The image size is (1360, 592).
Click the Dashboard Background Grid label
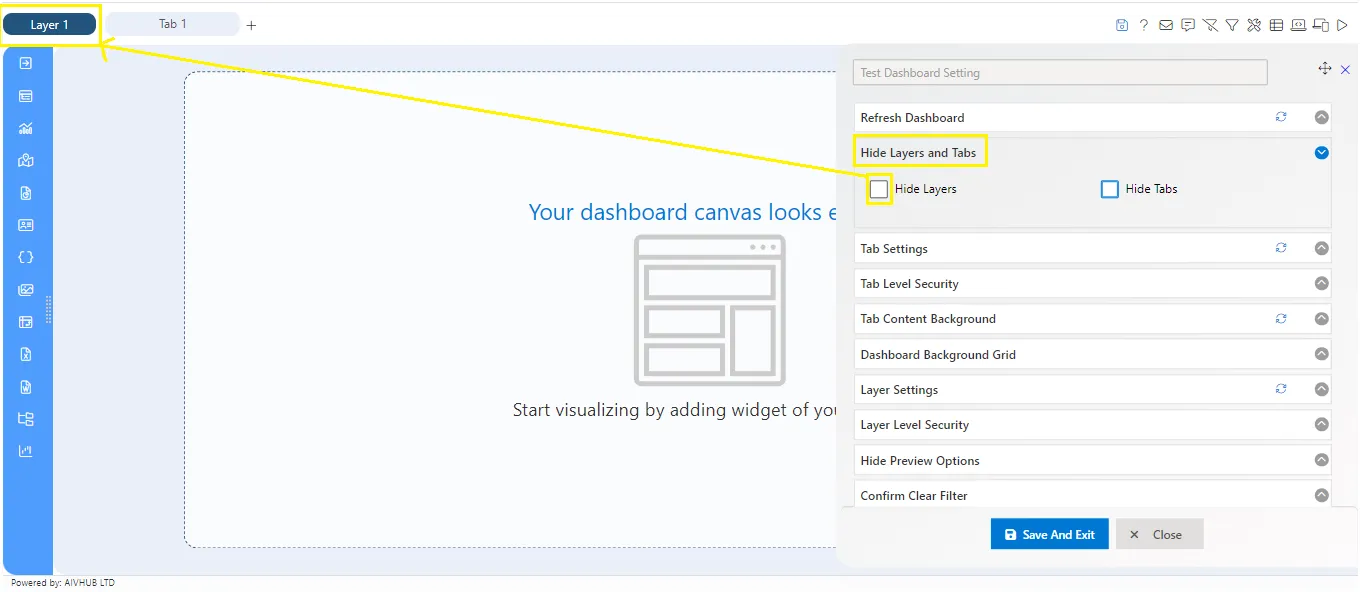[938, 354]
